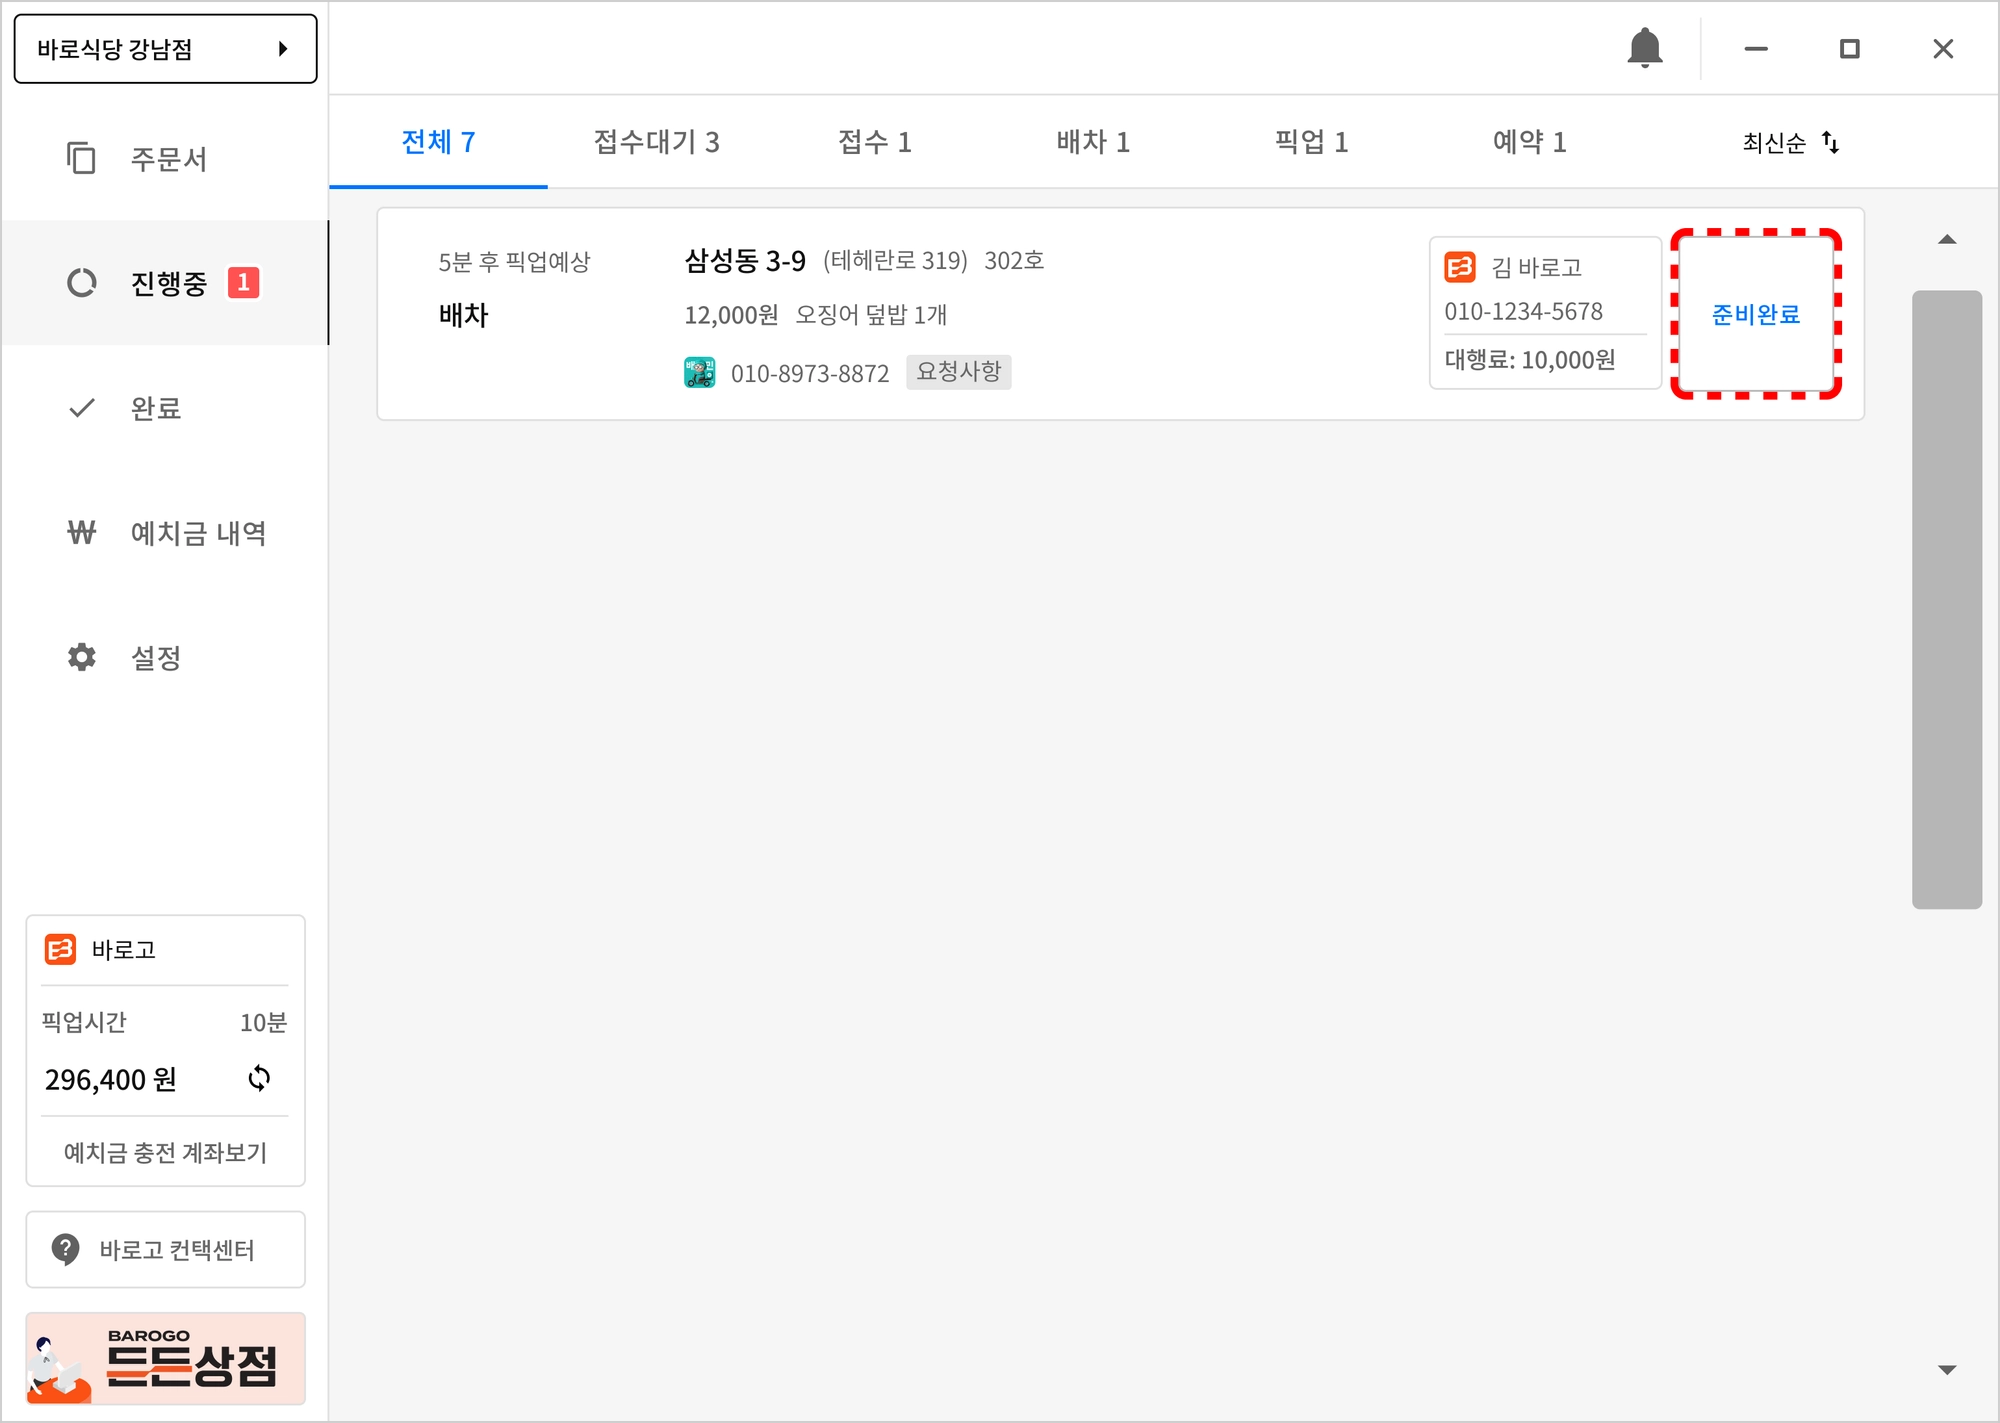Click the scrollbar down arrow
Screen dimensions: 2000x1423
click(x=1946, y=1369)
